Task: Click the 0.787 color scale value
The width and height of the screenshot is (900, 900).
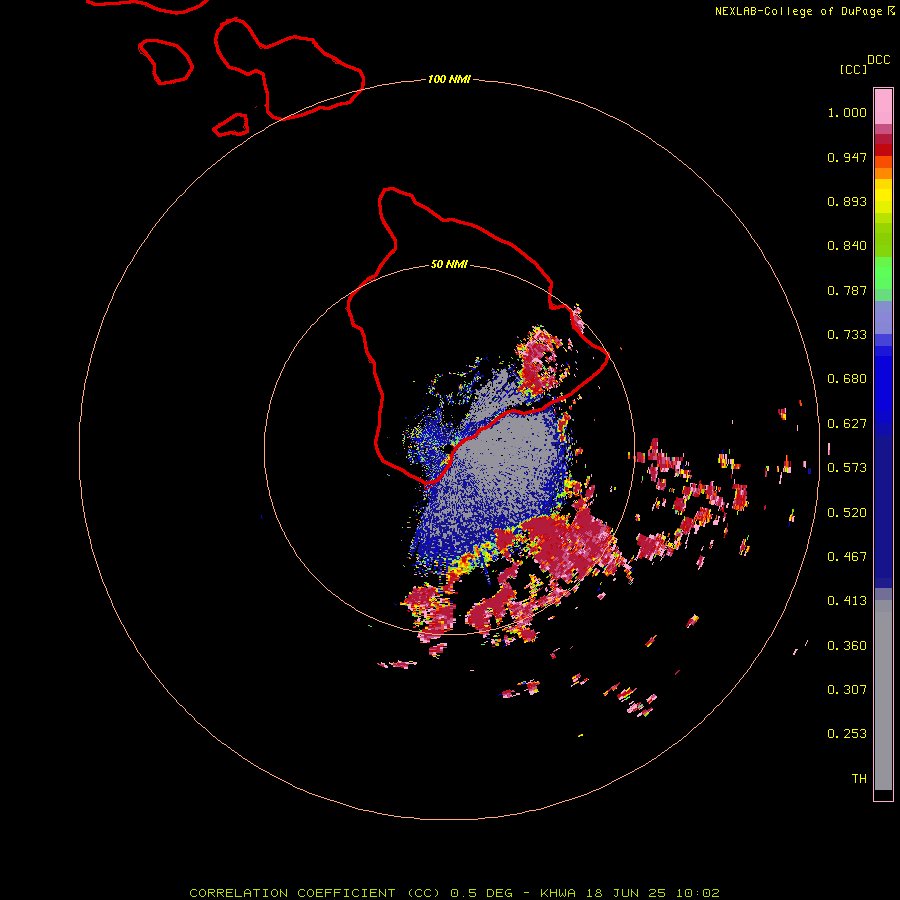Action: [x=847, y=290]
